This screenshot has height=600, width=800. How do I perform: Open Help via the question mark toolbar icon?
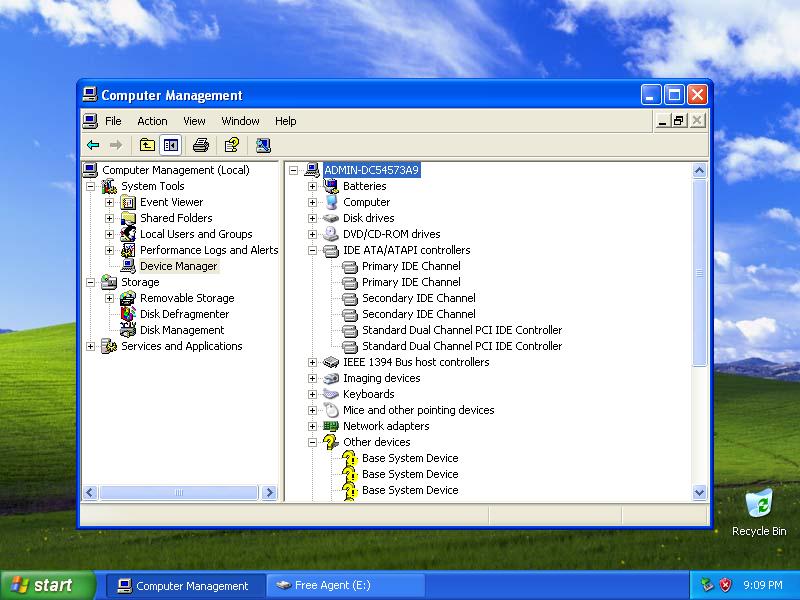(x=232, y=145)
